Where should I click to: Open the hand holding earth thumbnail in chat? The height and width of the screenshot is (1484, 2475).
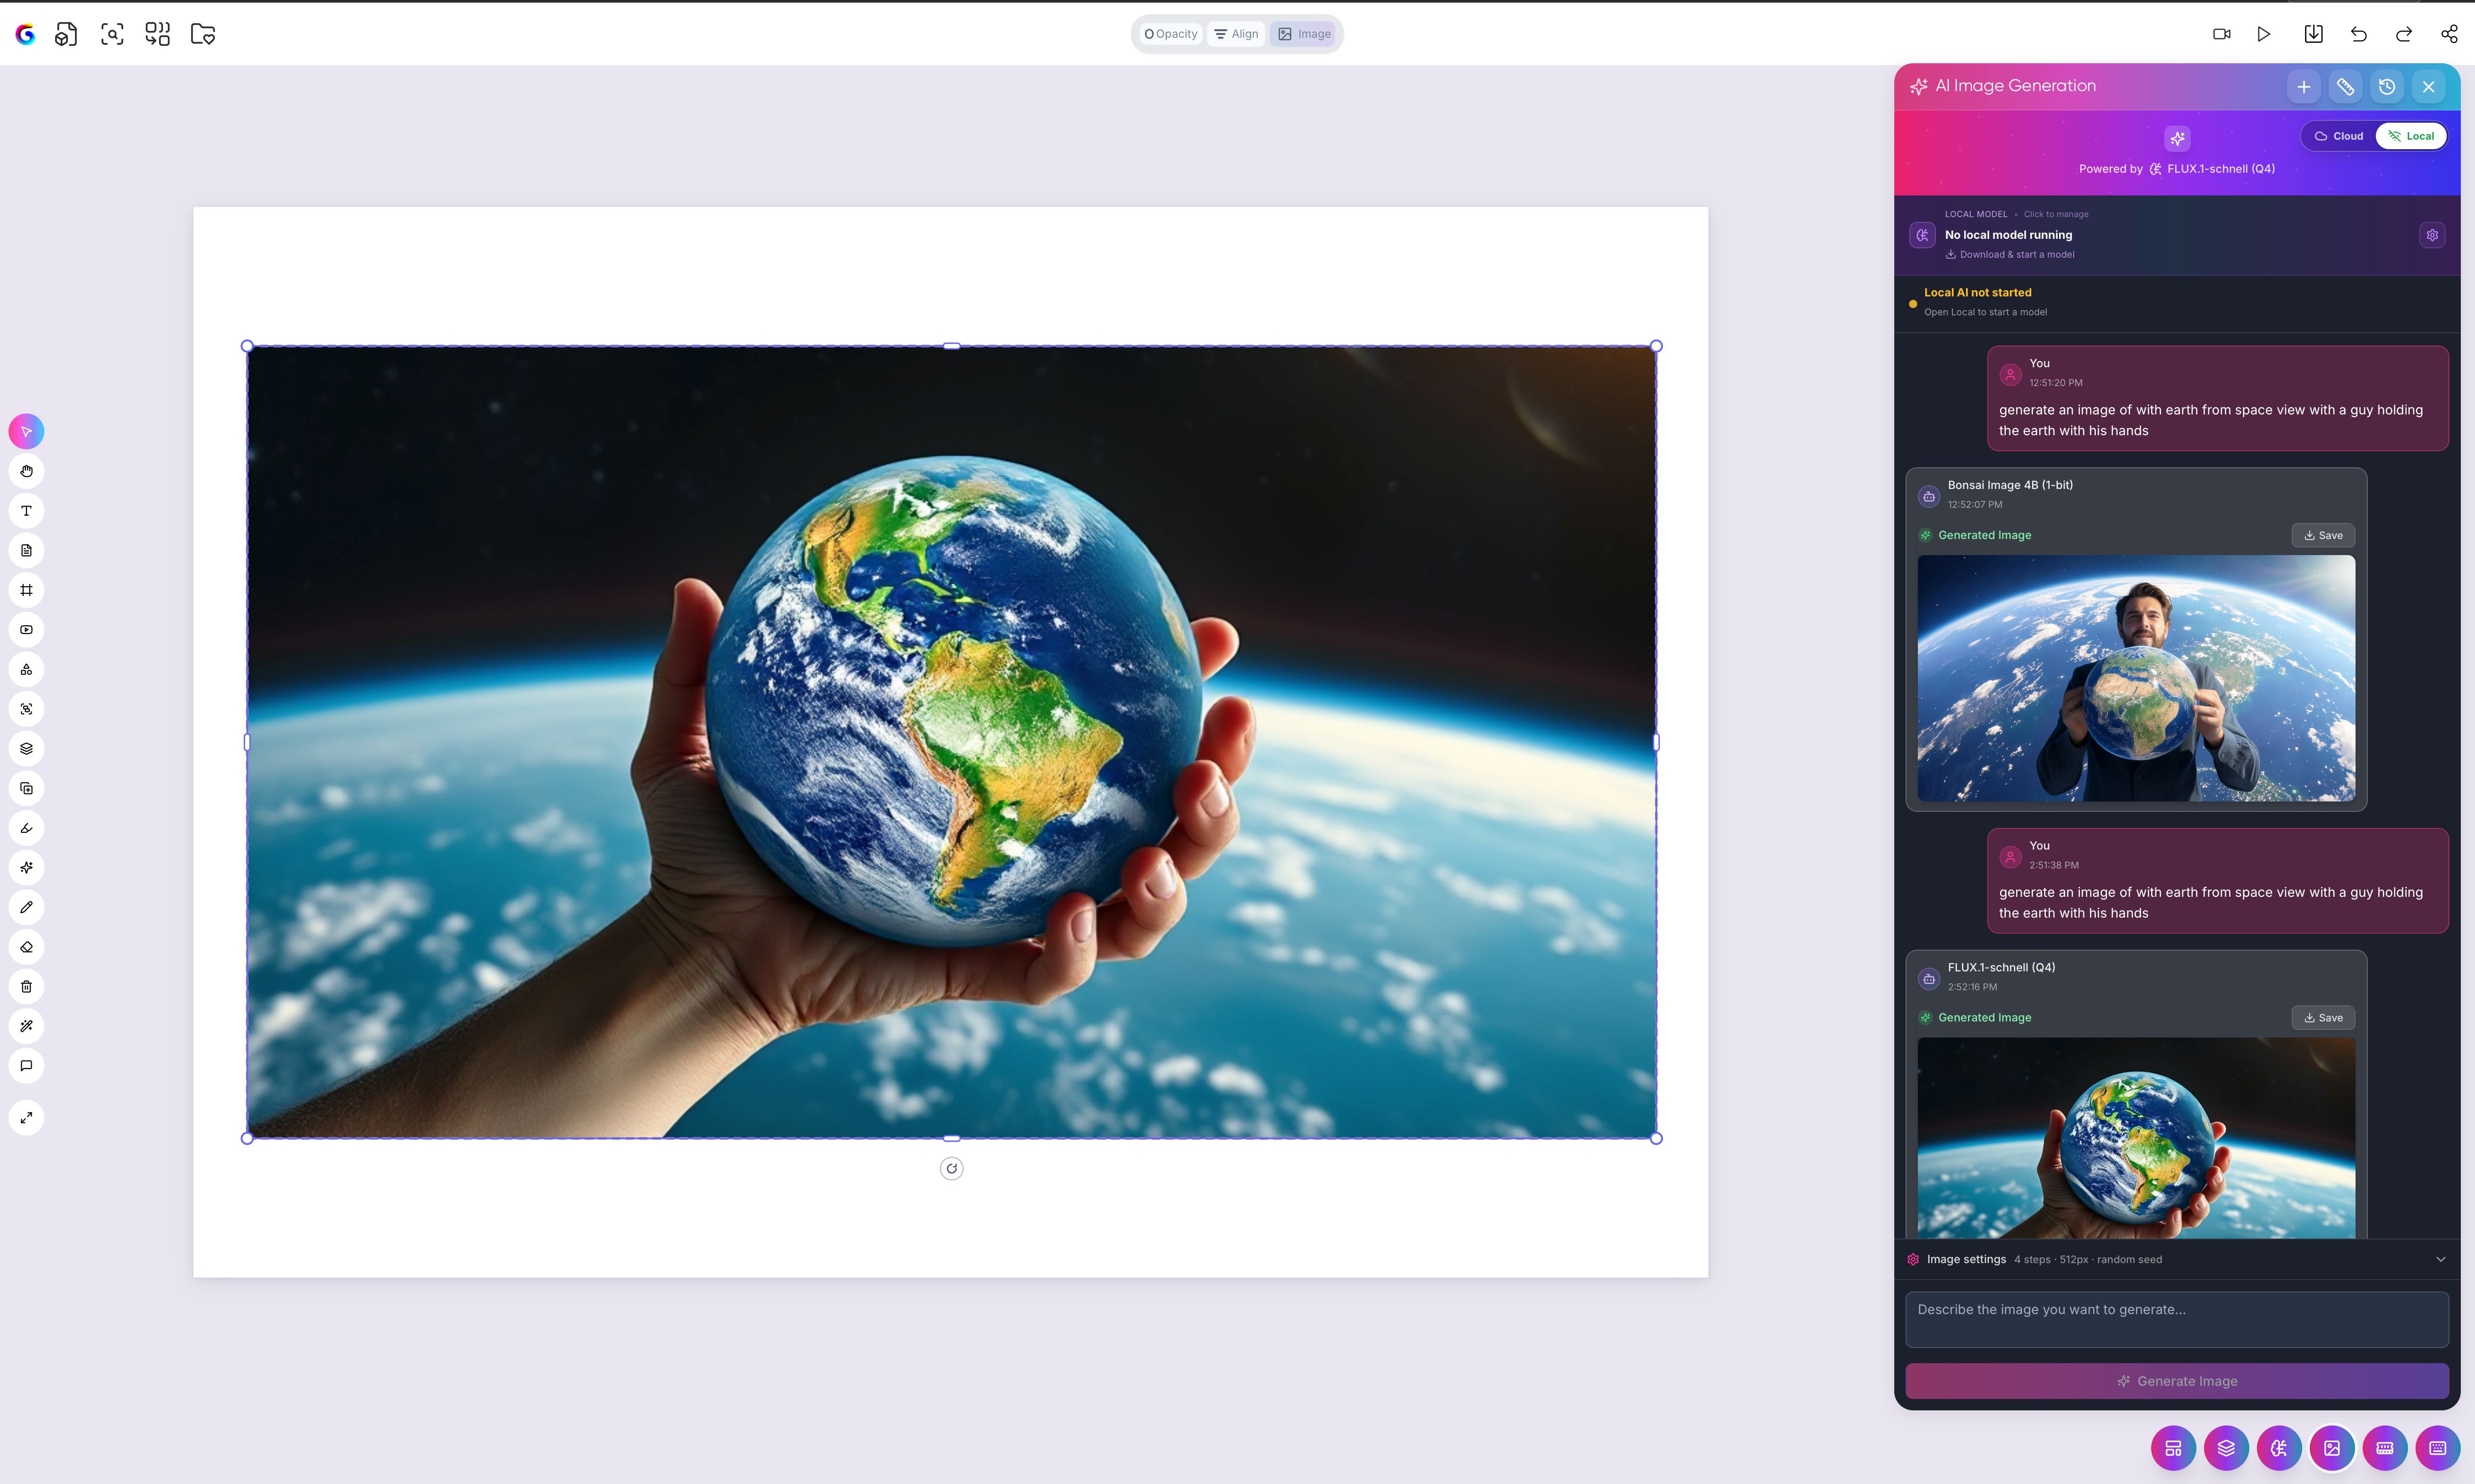point(2136,1138)
